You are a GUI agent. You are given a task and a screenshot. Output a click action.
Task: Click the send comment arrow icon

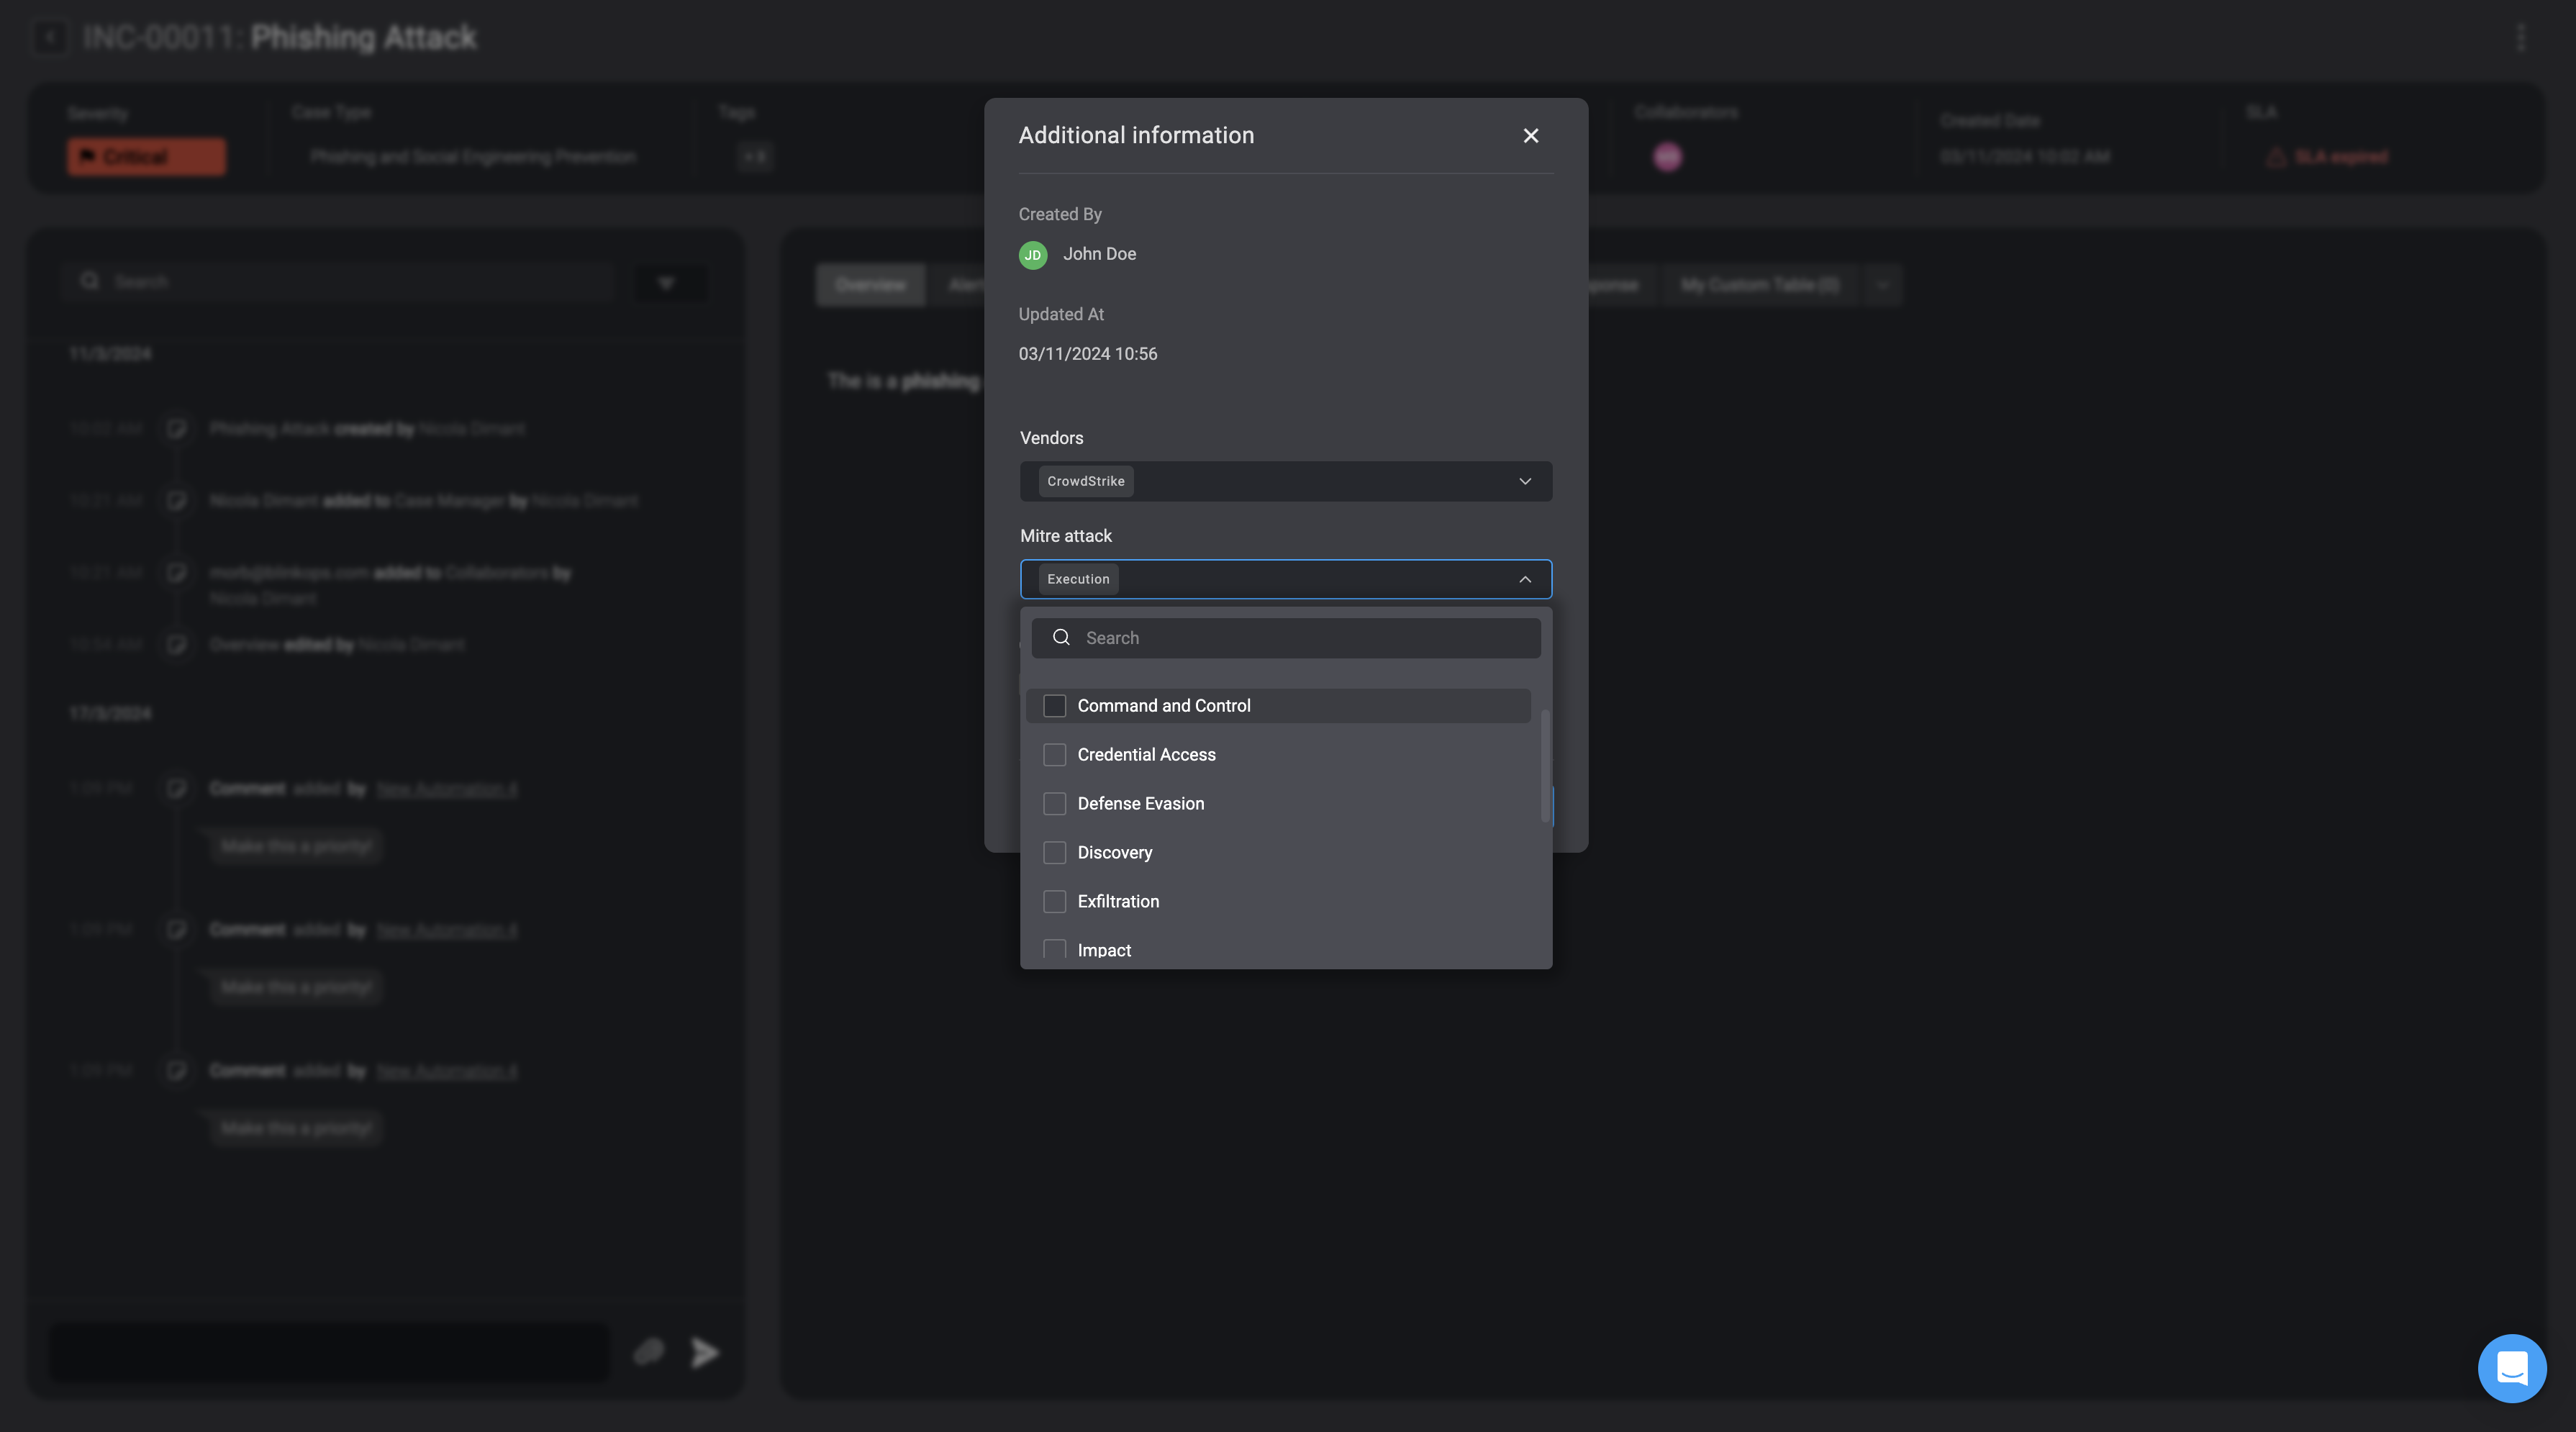705,1353
